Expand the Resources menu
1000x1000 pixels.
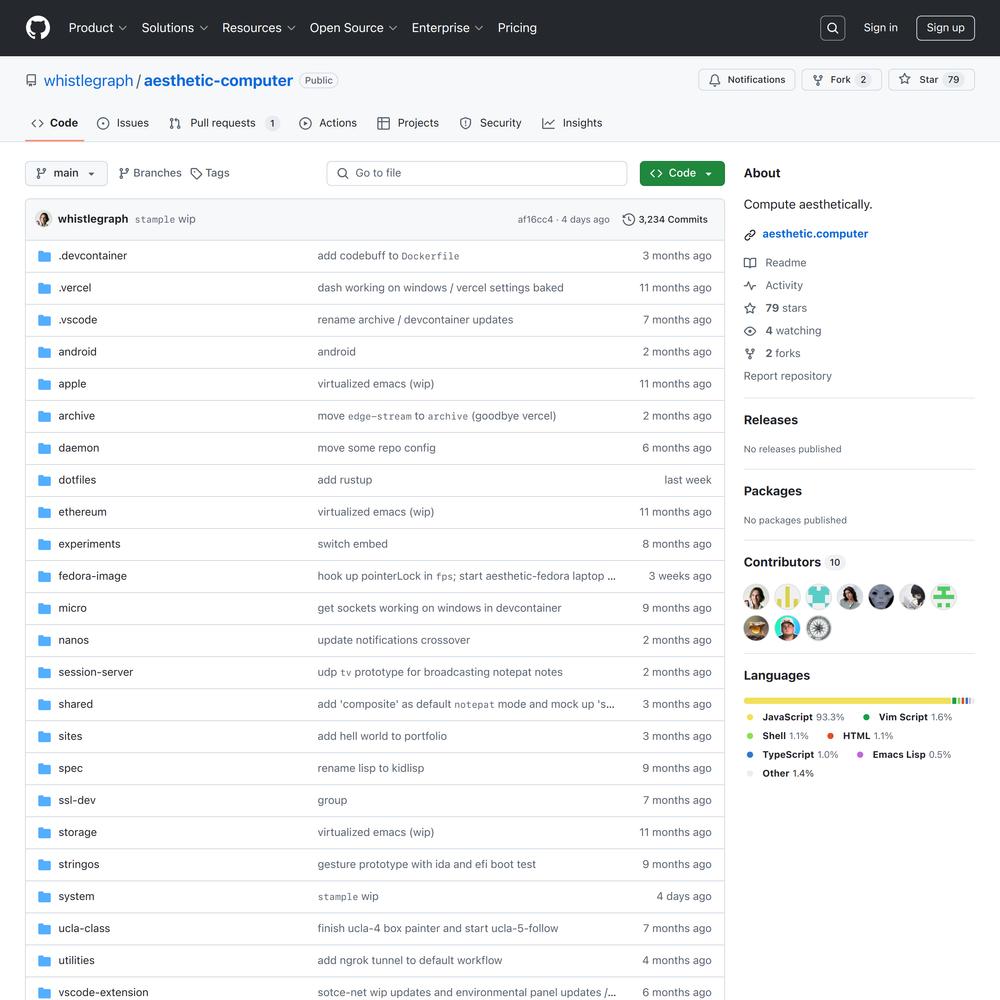pos(258,28)
